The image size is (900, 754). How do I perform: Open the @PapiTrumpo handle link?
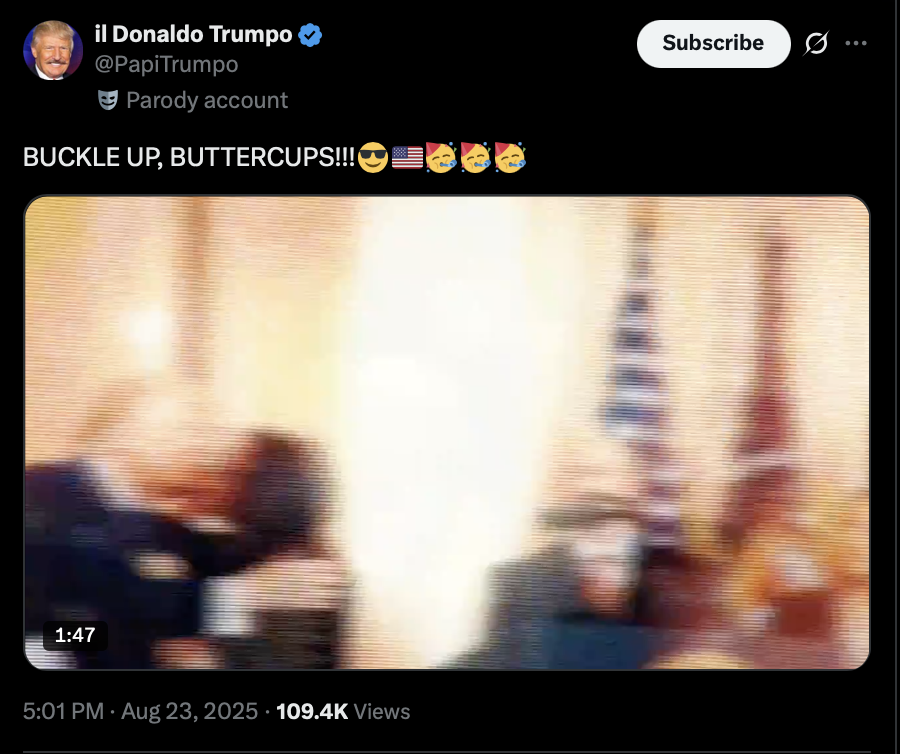[166, 64]
